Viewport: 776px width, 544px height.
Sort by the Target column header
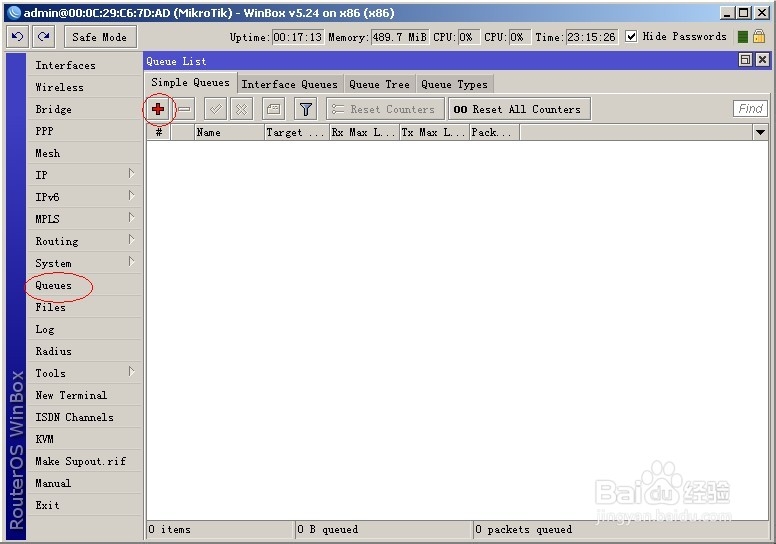297,132
